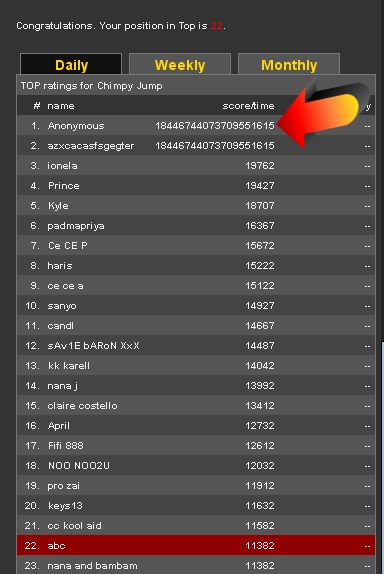Image resolution: width=384 pixels, height=574 pixels.
Task: Click the score in the azxcacasfsgegter row
Action: coord(215,146)
